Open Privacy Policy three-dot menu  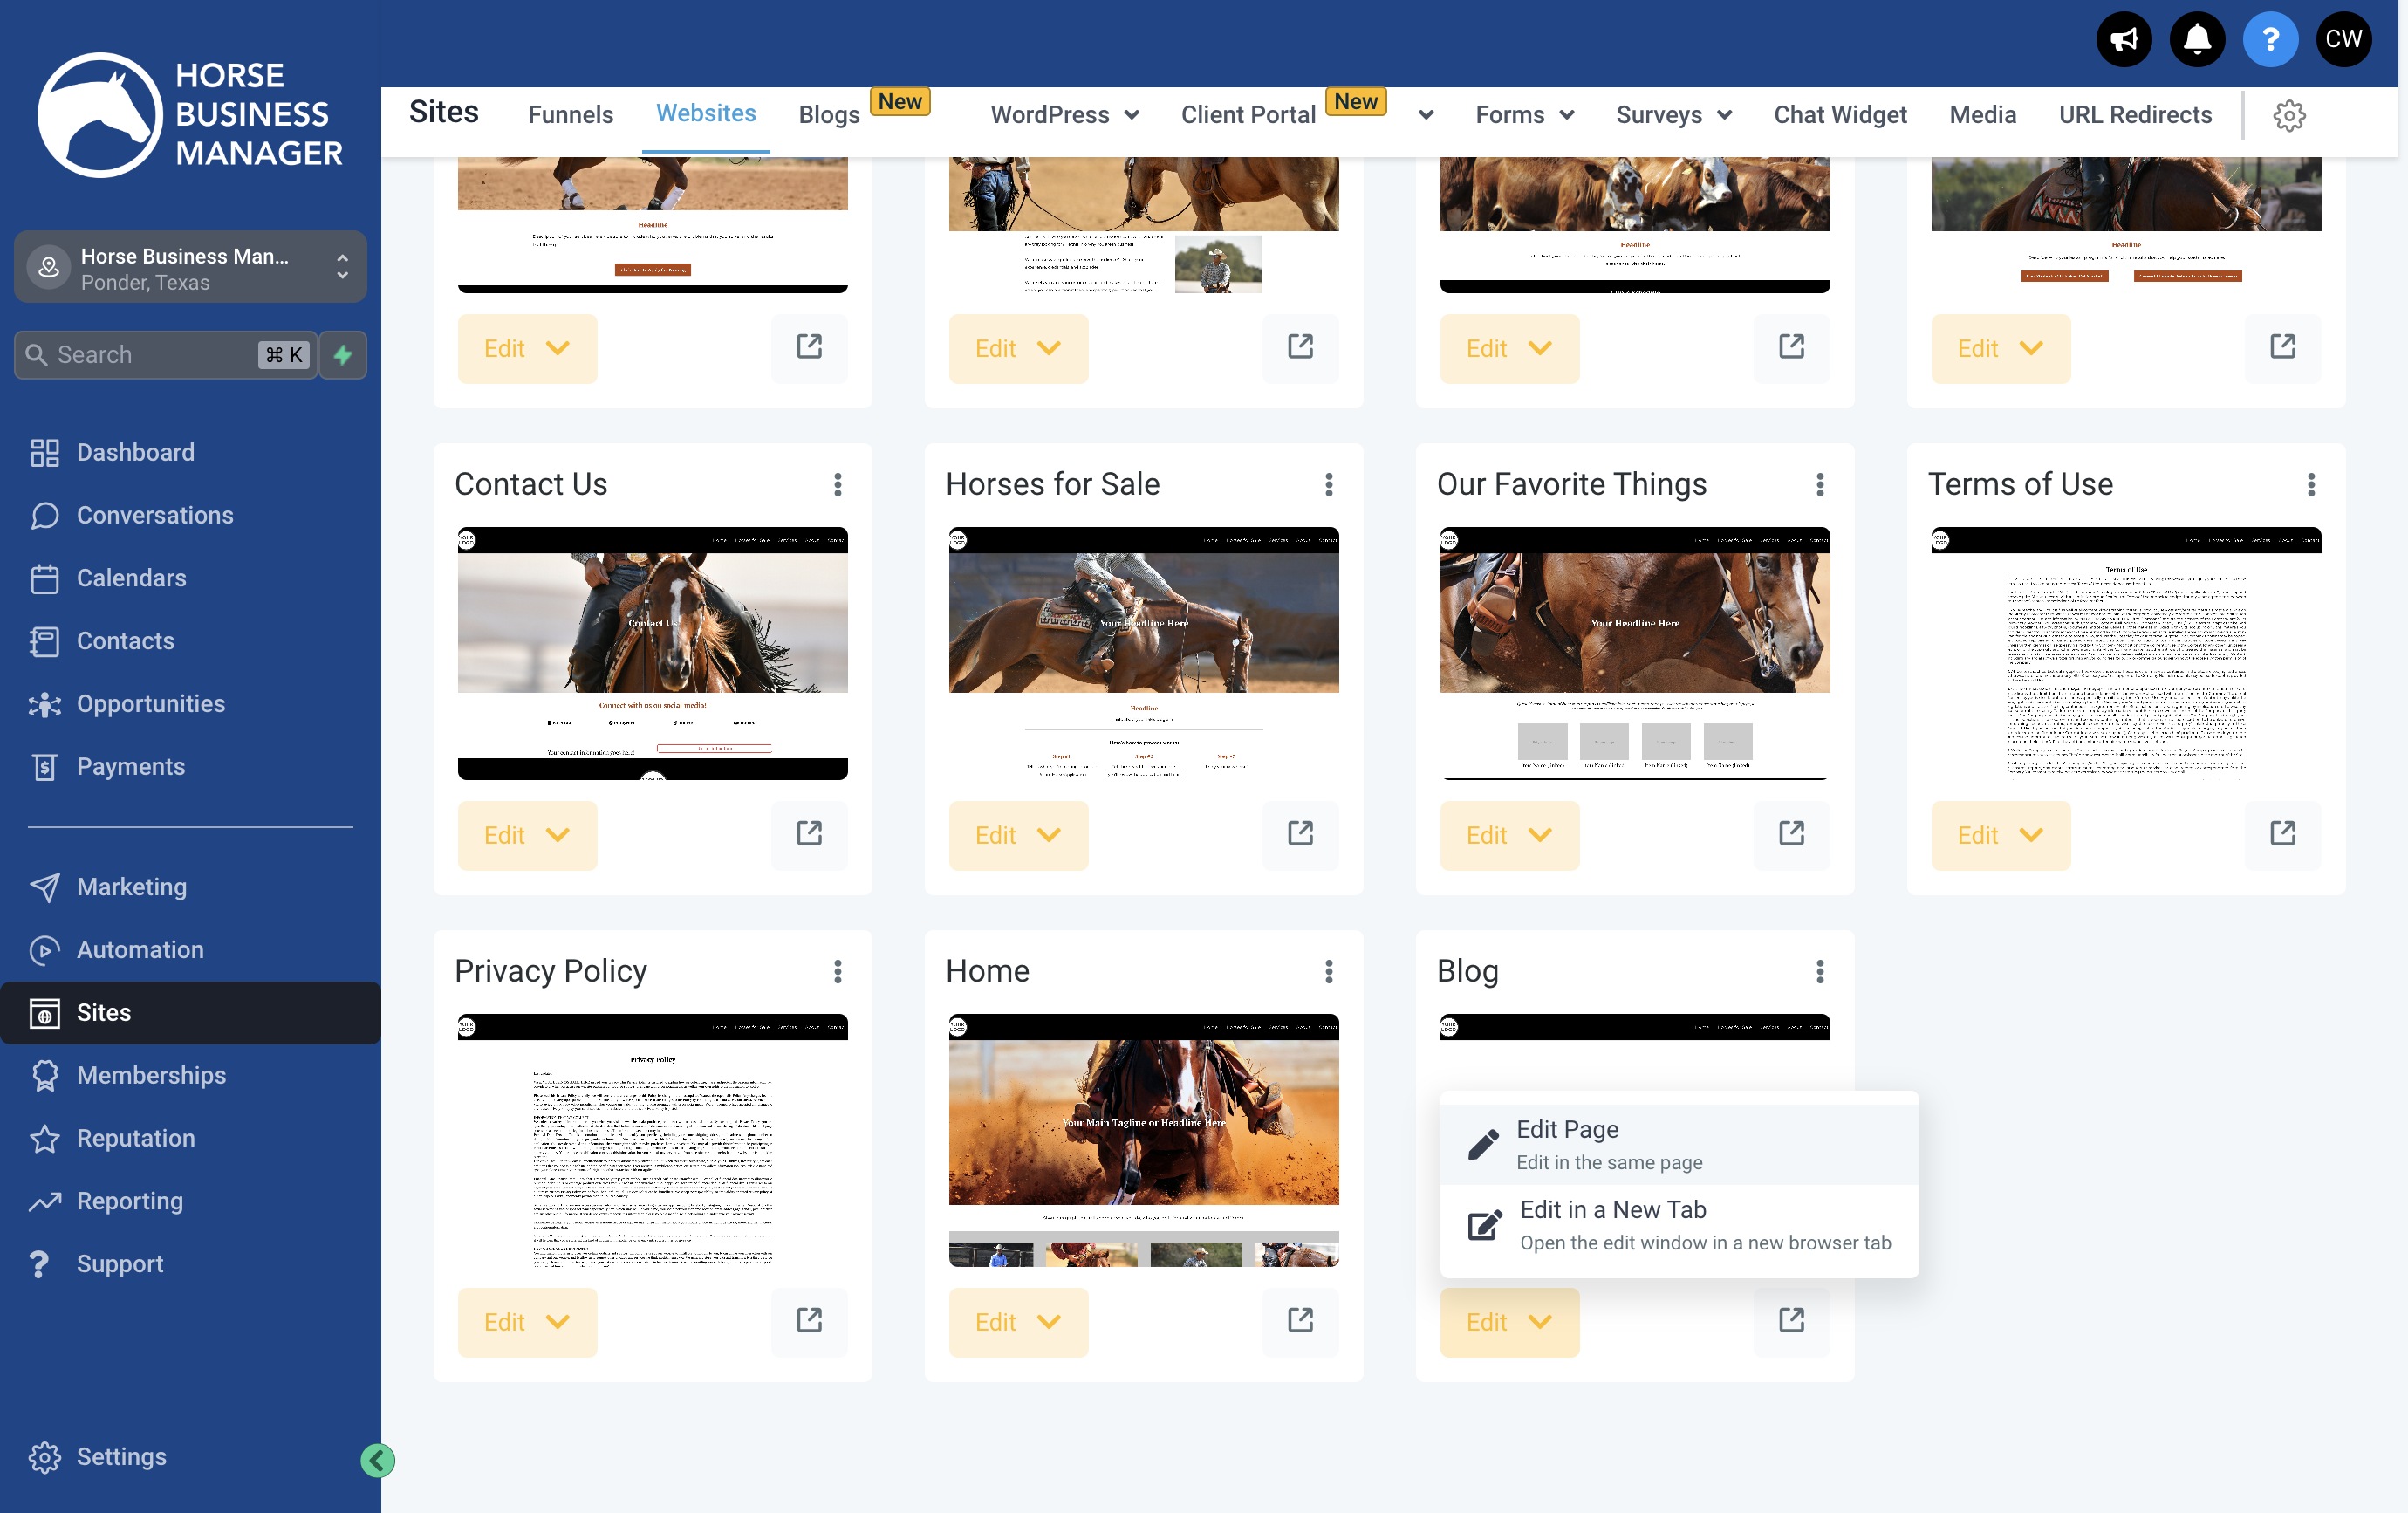coord(838,972)
